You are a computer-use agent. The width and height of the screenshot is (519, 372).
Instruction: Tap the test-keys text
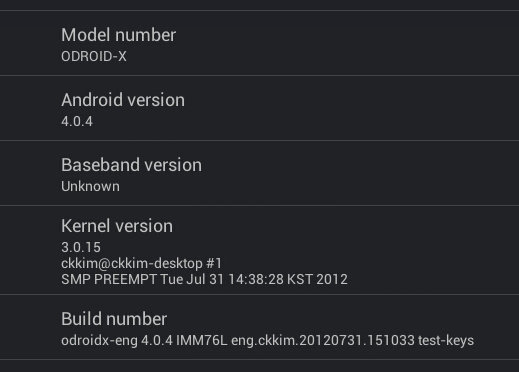tap(446, 340)
